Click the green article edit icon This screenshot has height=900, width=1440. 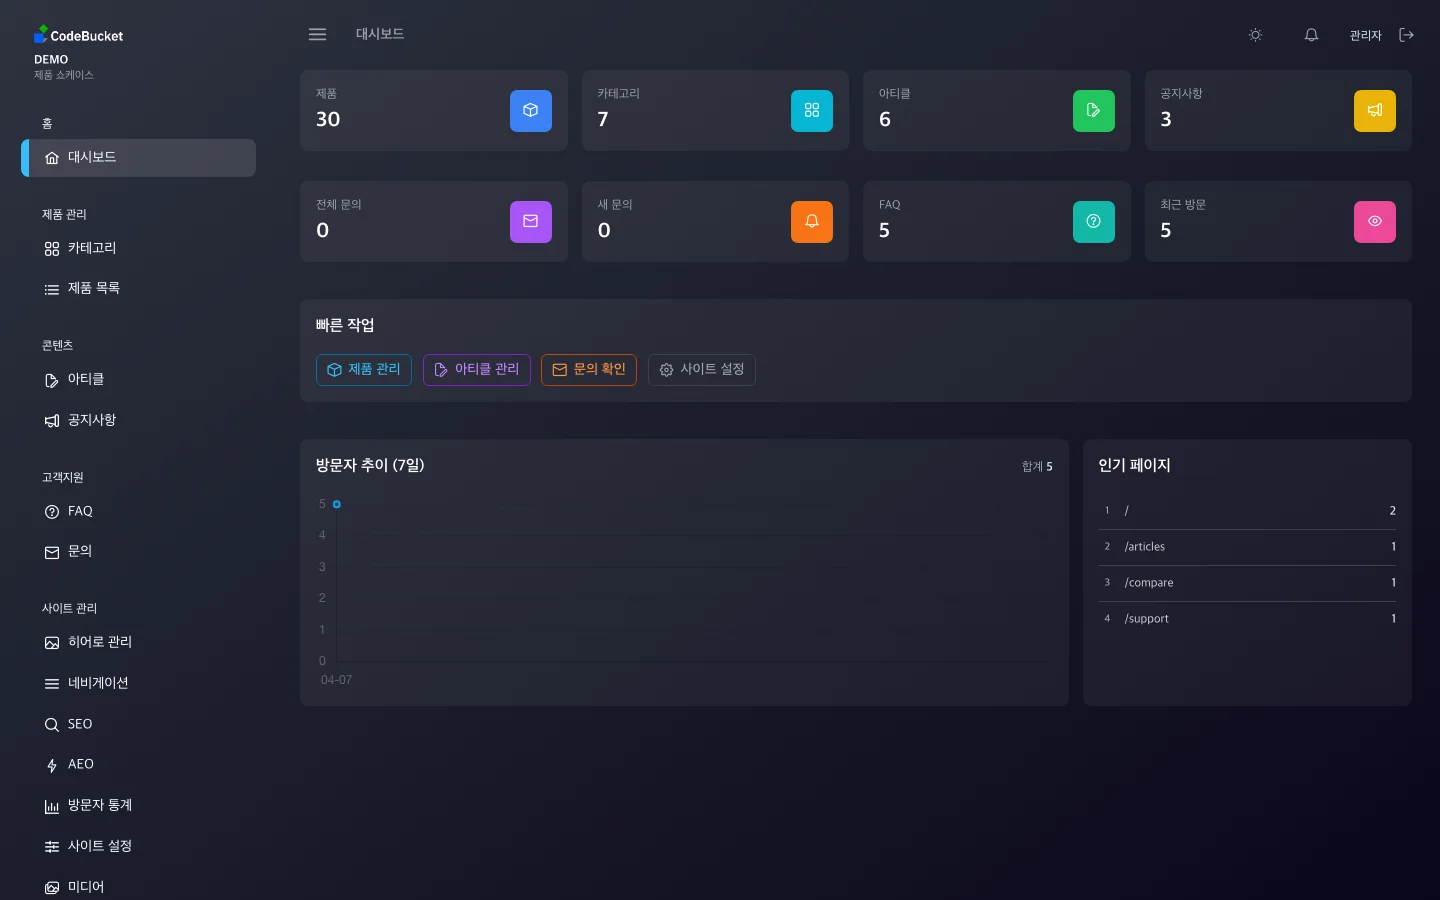[1093, 111]
